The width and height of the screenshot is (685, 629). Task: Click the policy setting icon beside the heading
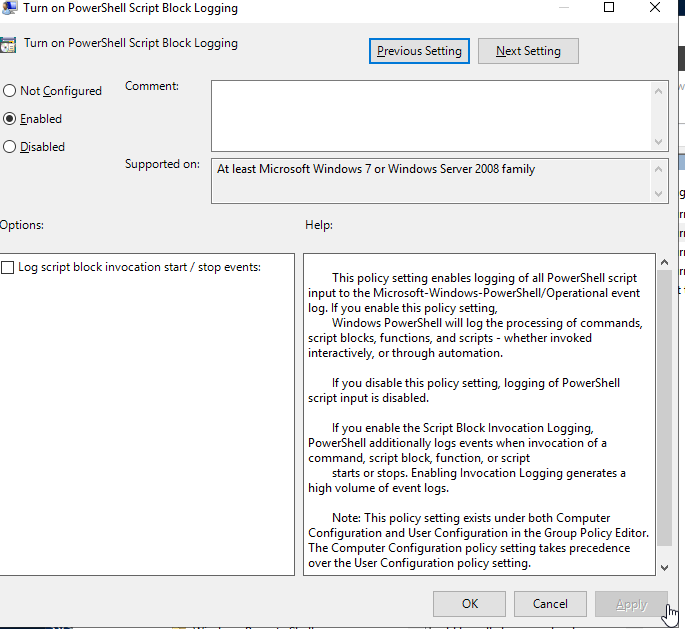pos(8,44)
